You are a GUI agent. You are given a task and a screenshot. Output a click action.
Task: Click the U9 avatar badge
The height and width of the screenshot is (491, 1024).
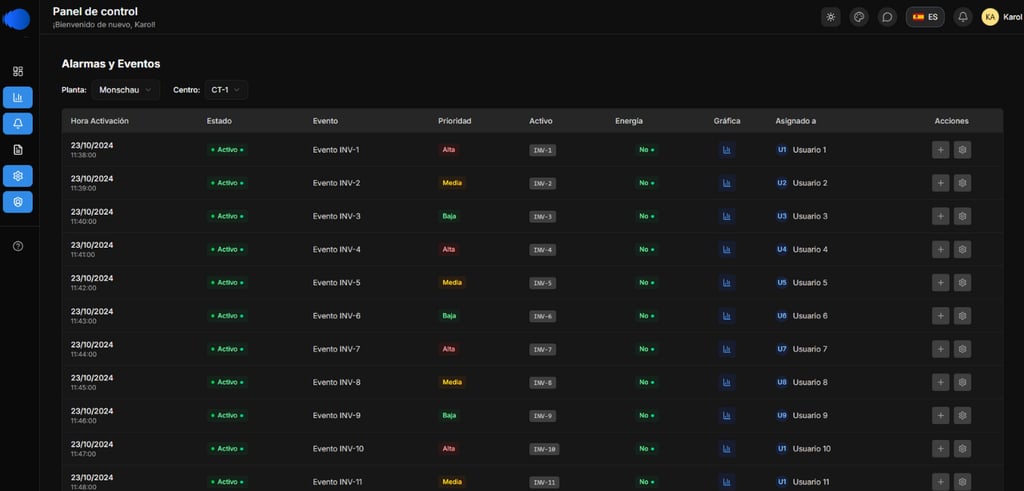[782, 416]
